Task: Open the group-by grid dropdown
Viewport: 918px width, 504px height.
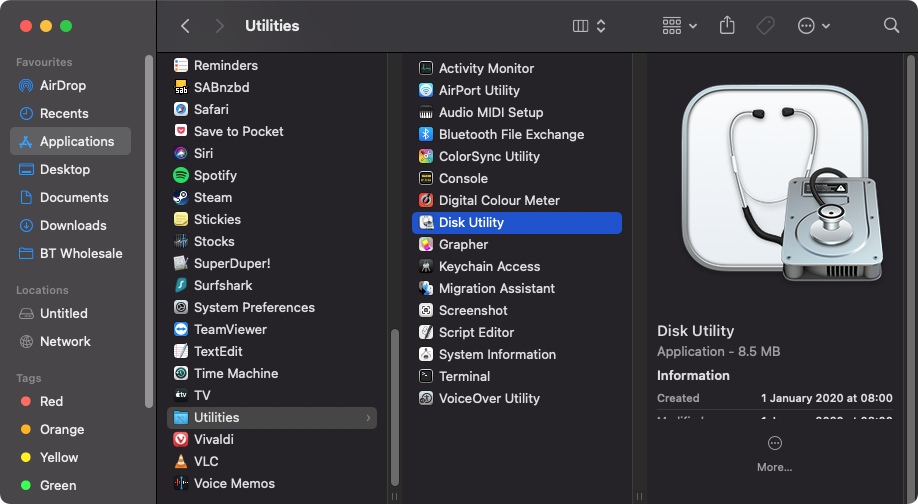Action: [x=679, y=26]
